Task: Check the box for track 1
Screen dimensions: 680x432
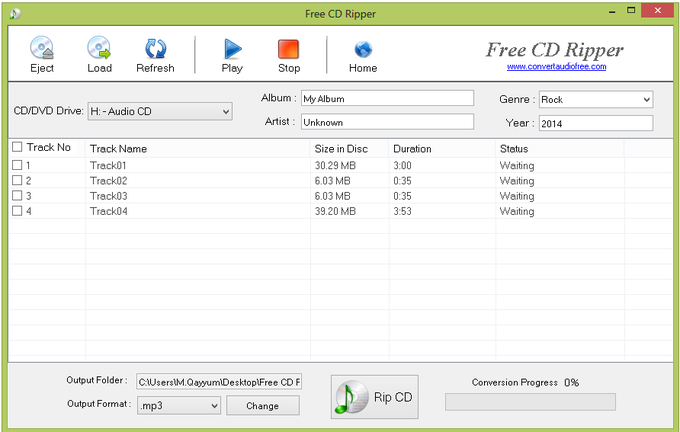Action: (17, 165)
